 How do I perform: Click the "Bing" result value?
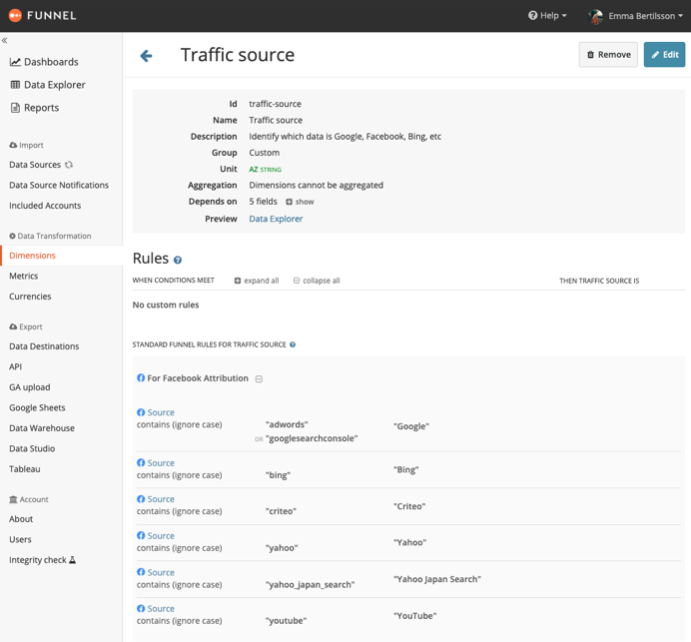(406, 469)
